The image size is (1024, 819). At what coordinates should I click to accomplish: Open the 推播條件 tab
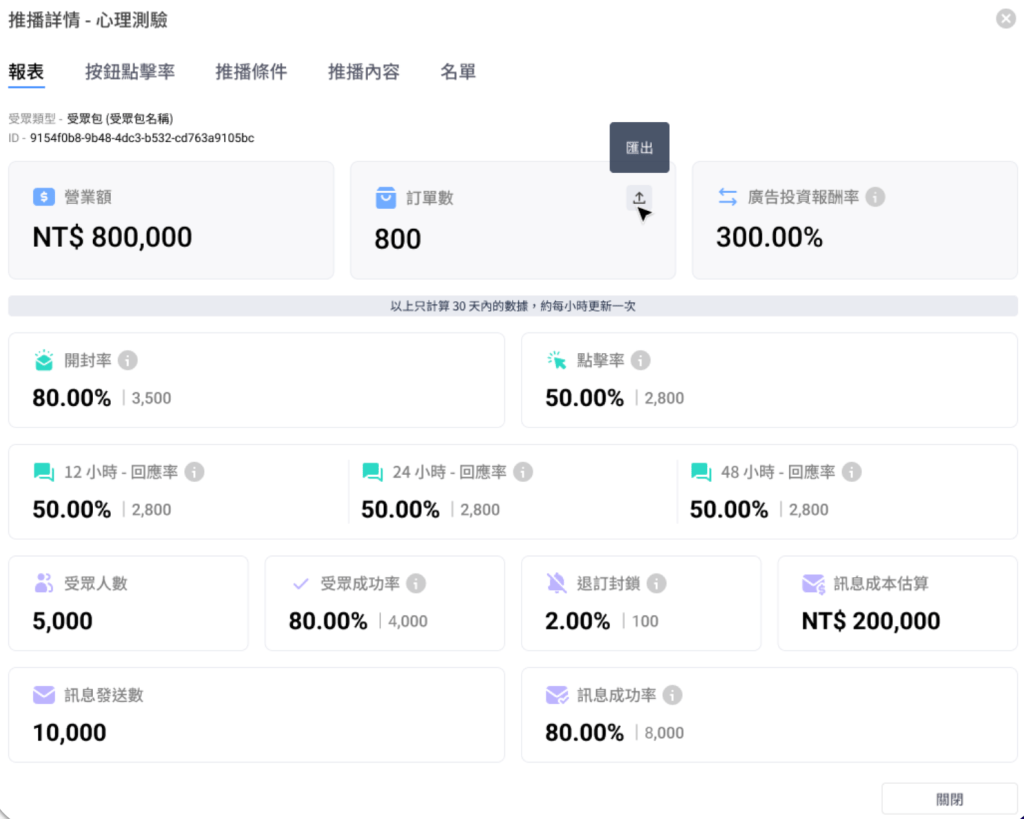(x=251, y=72)
